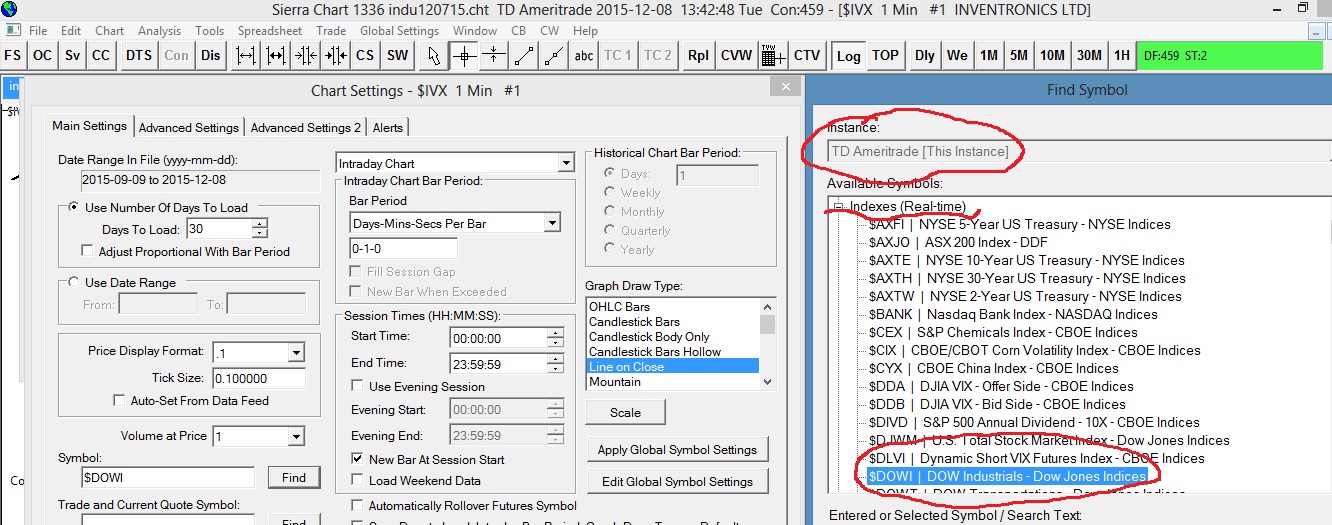Click the Days To Load spinner arrows
Screen dimensions: 1332x525
tap(260, 229)
